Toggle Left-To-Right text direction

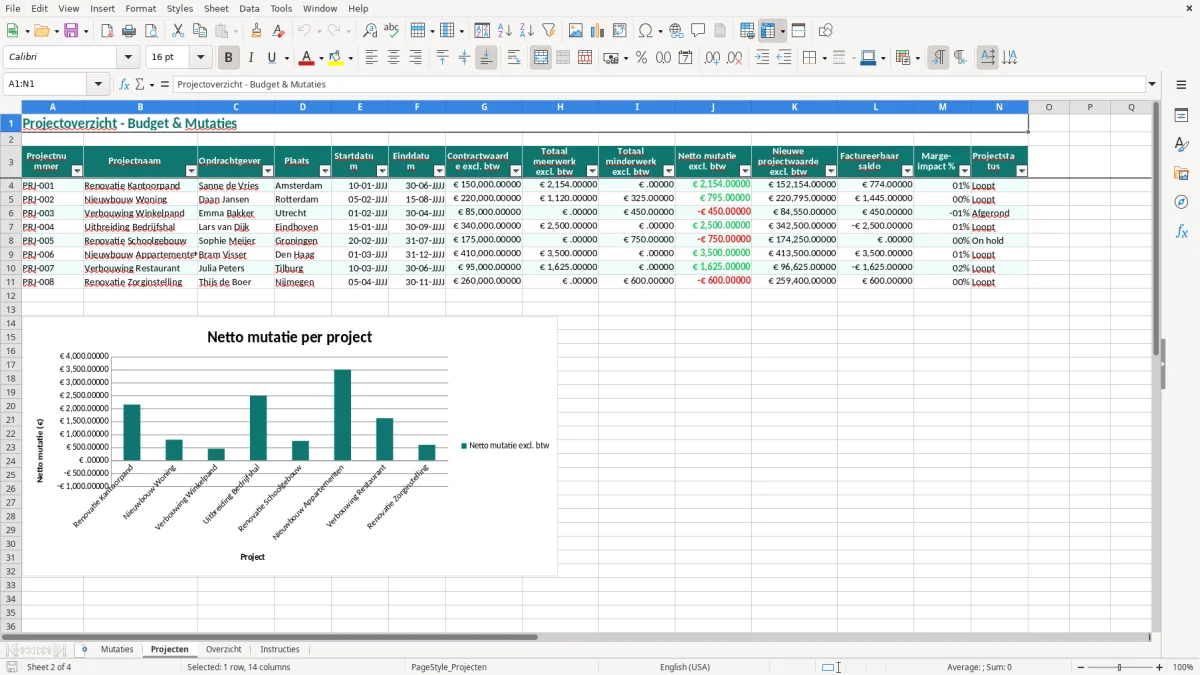coord(938,58)
